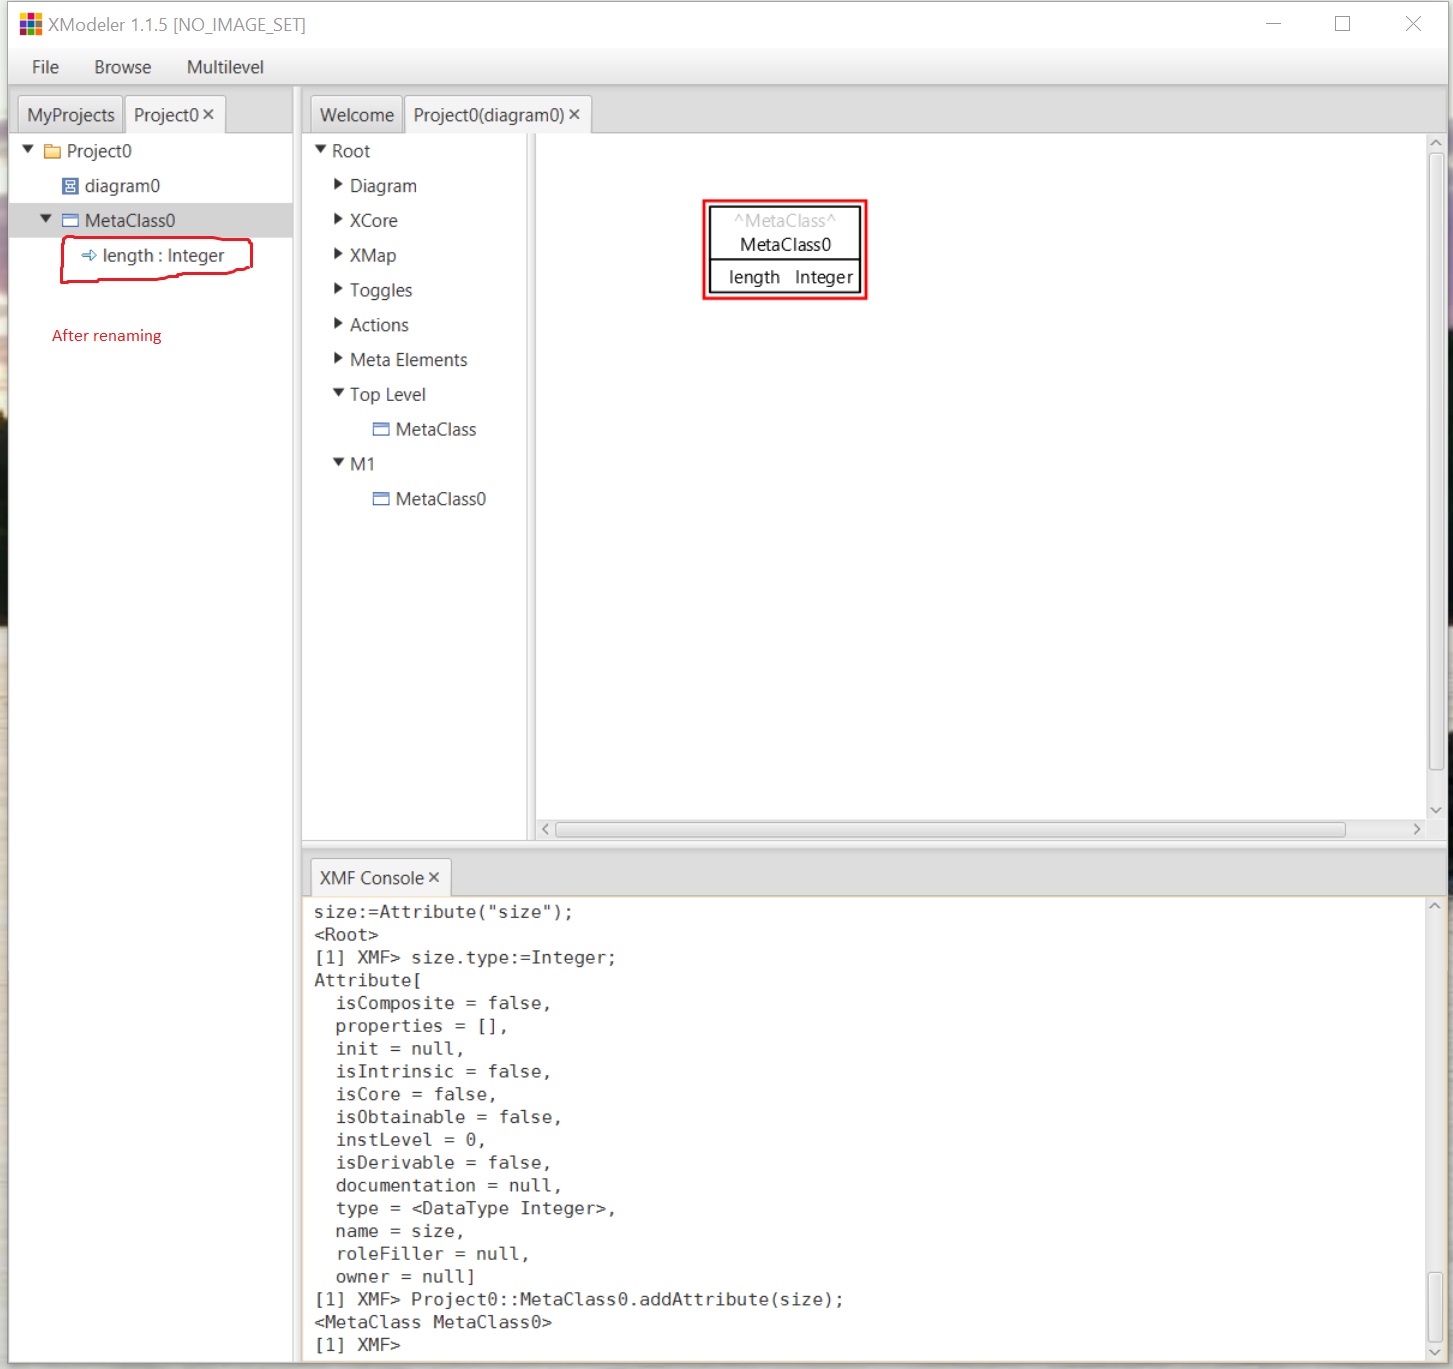This screenshot has height=1369, width=1453.
Task: Click the diagram's horizontal scrollbar right arrow
Action: 1417,829
